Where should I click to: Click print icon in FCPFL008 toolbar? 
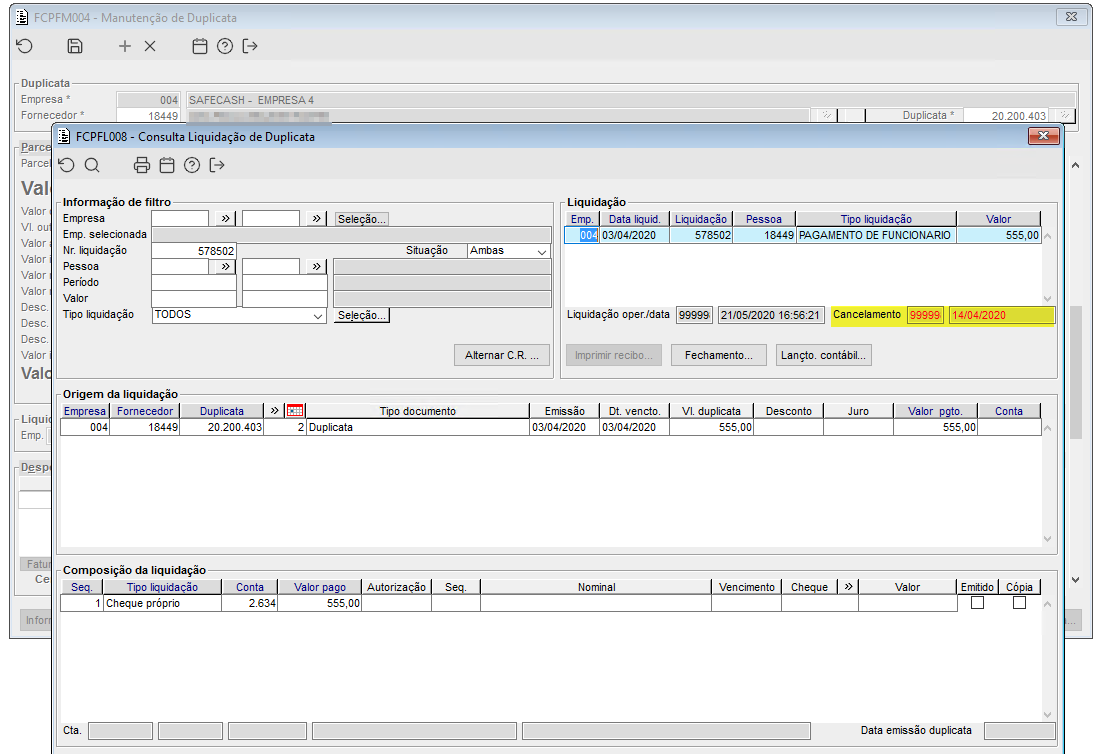click(x=142, y=165)
